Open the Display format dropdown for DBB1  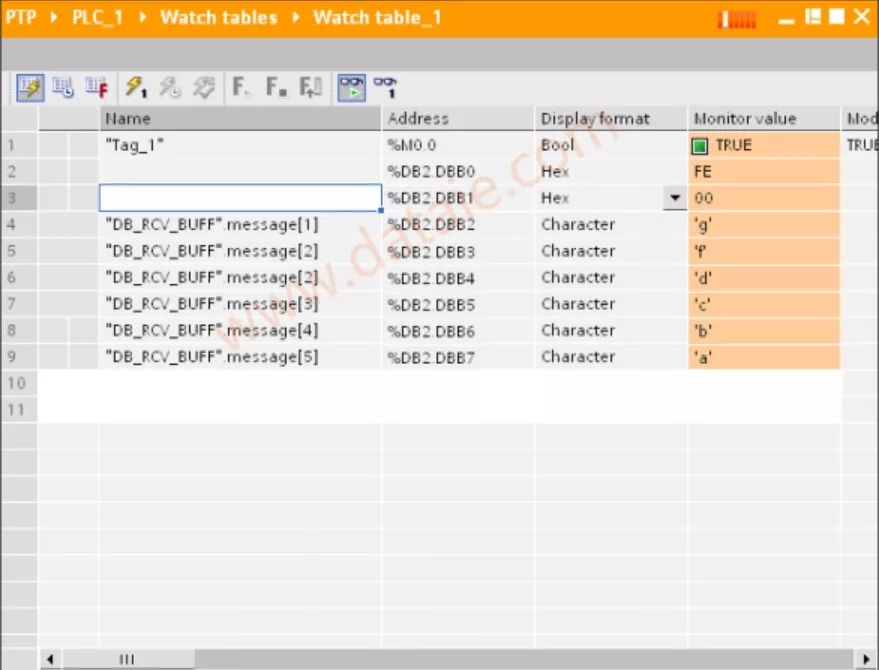click(675, 198)
